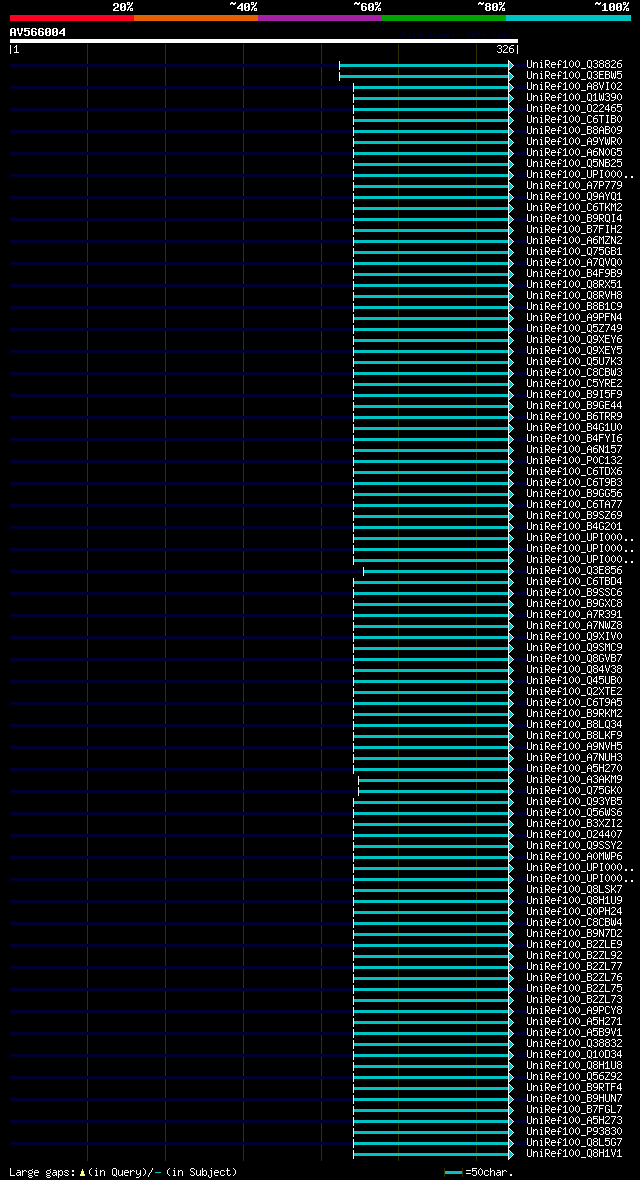Open hit UniRef100_Q75GB1
The width and height of the screenshot is (640, 1180).
pyautogui.click(x=574, y=251)
